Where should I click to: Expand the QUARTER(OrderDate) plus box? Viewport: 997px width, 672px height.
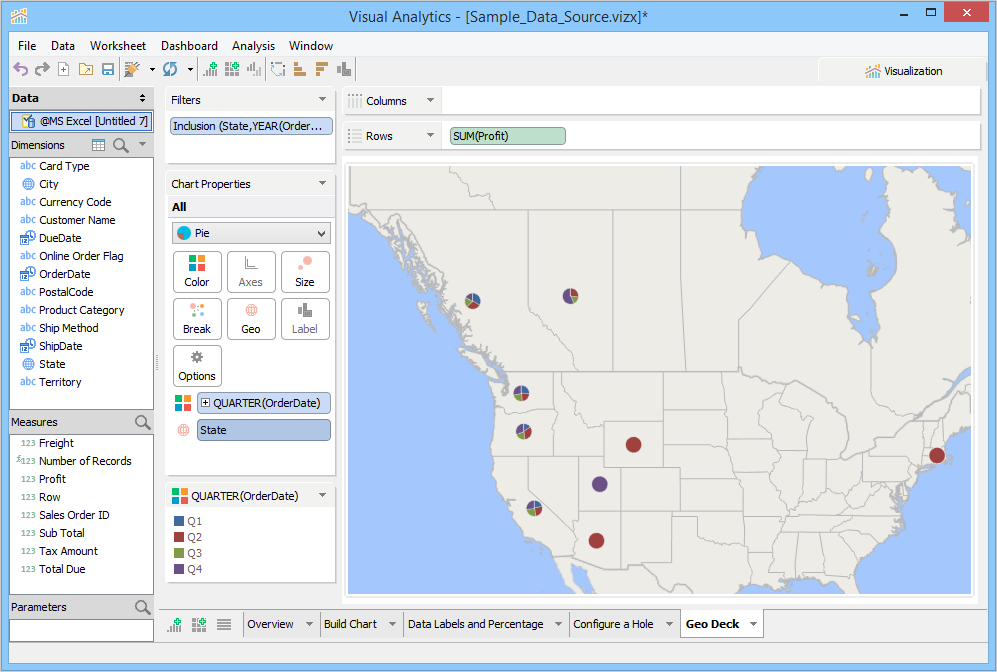click(x=206, y=403)
